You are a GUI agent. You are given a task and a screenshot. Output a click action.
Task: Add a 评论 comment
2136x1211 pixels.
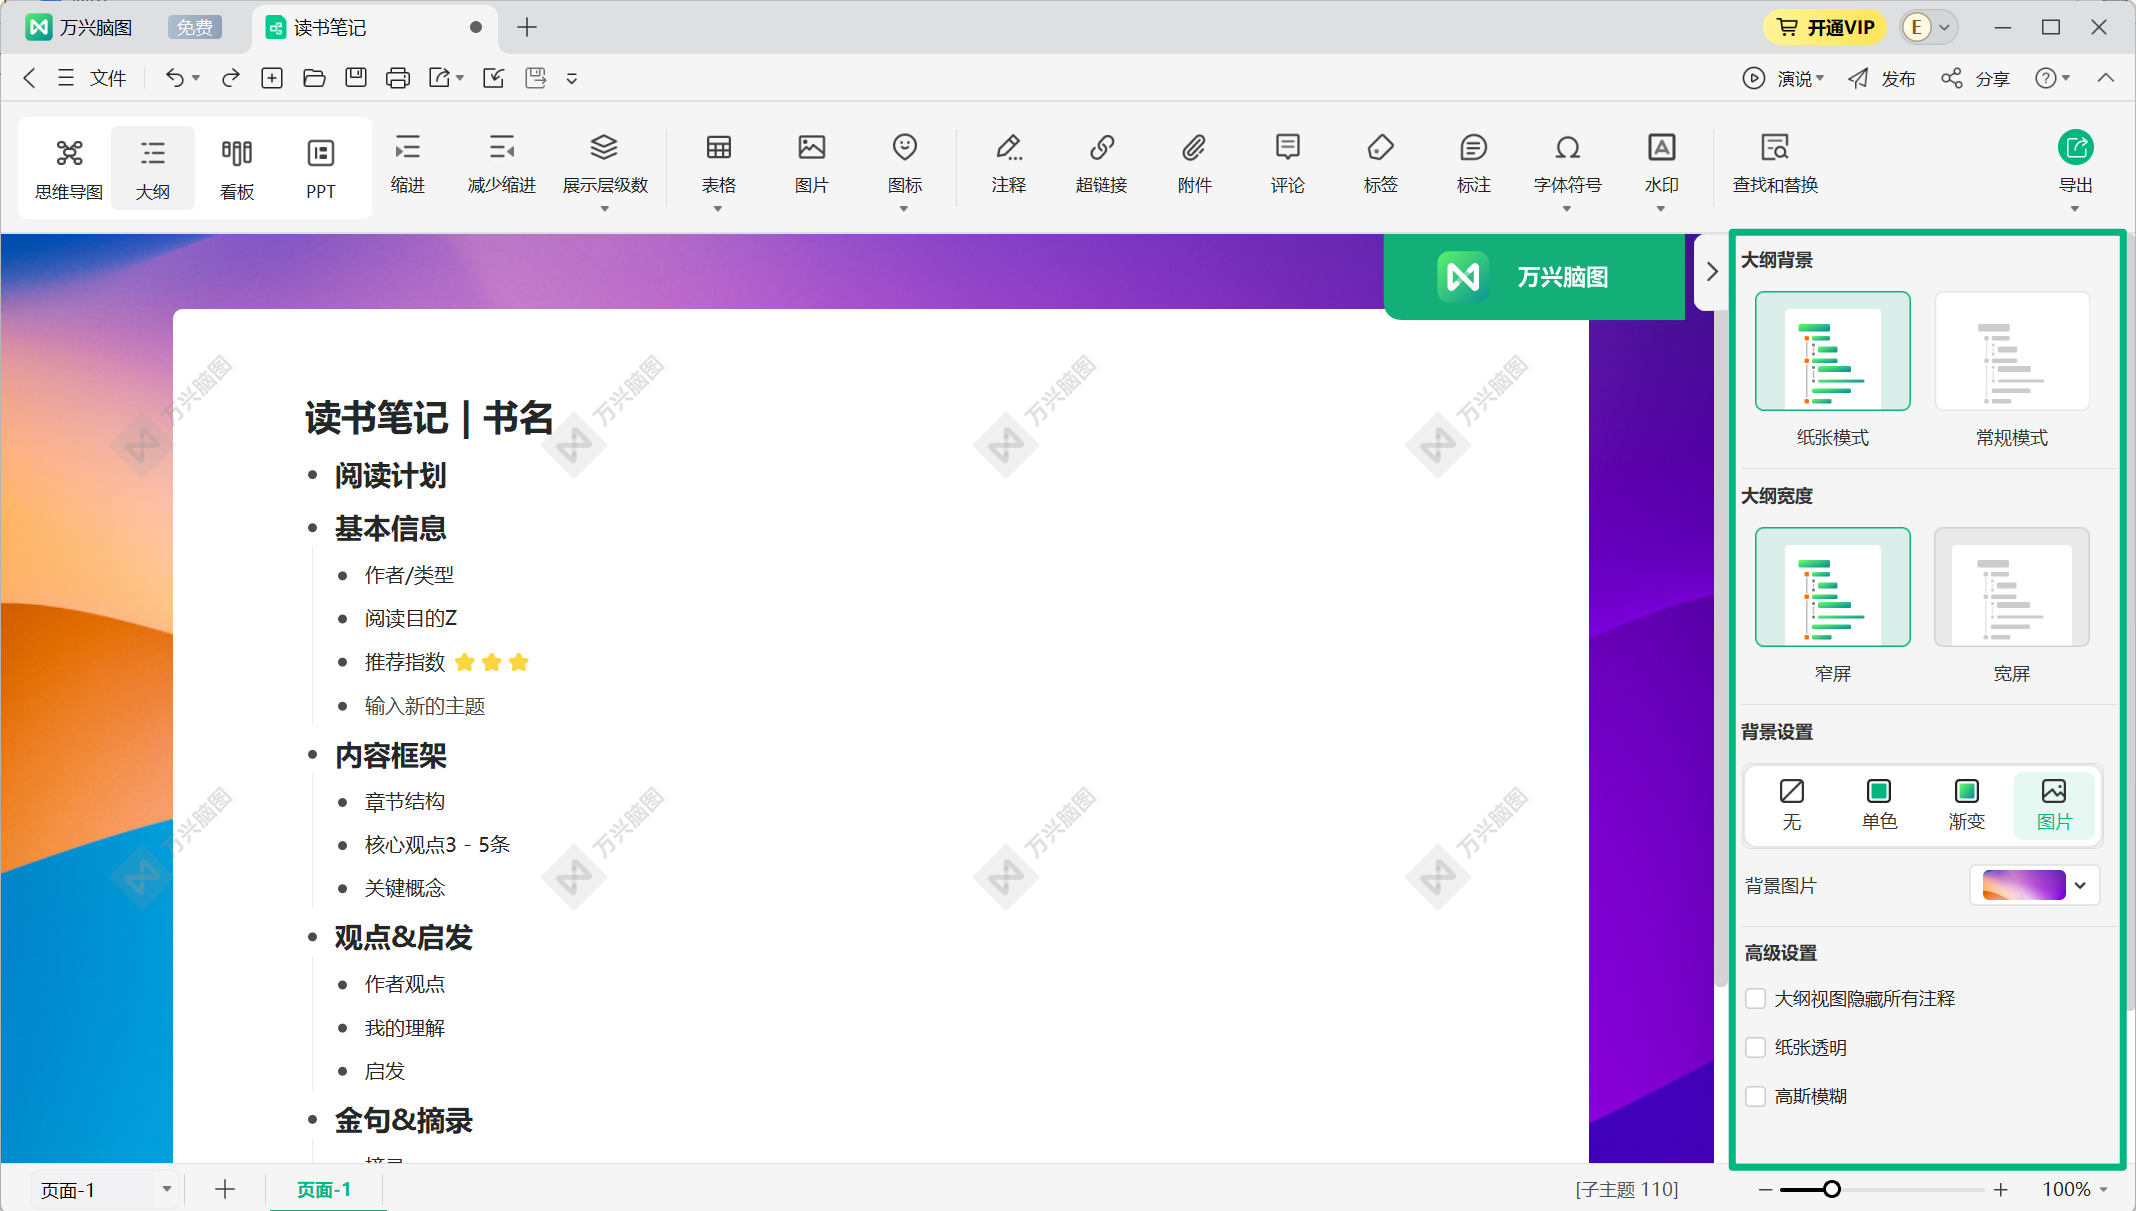(1288, 164)
